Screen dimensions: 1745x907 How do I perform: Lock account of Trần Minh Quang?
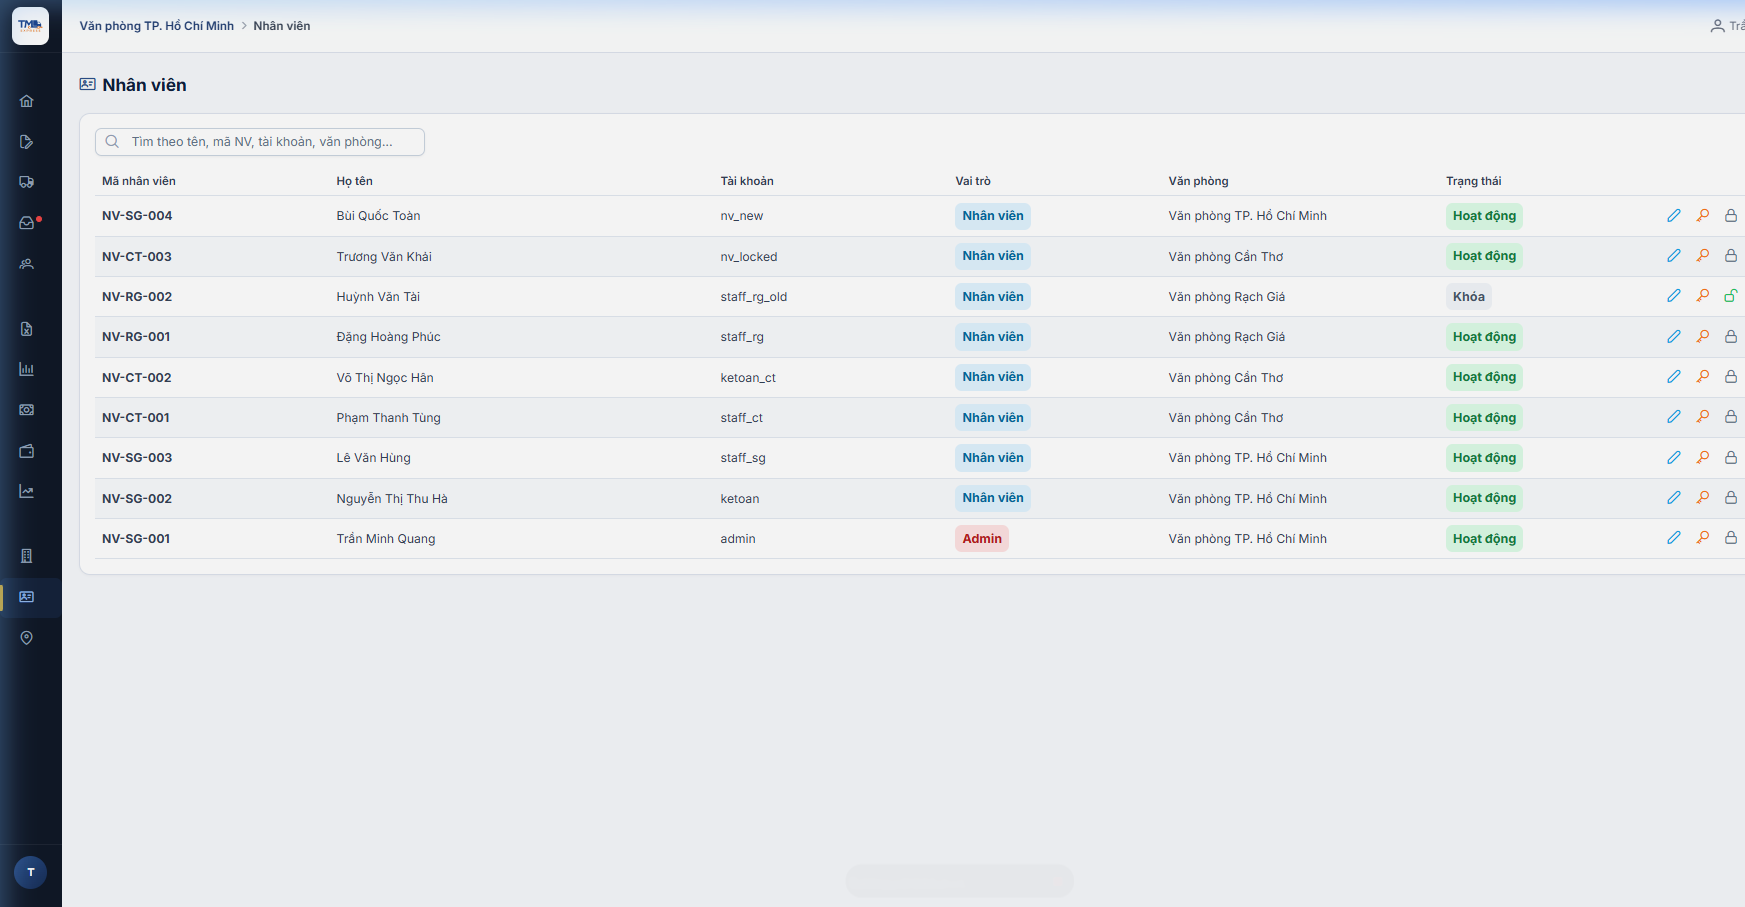[x=1731, y=538]
